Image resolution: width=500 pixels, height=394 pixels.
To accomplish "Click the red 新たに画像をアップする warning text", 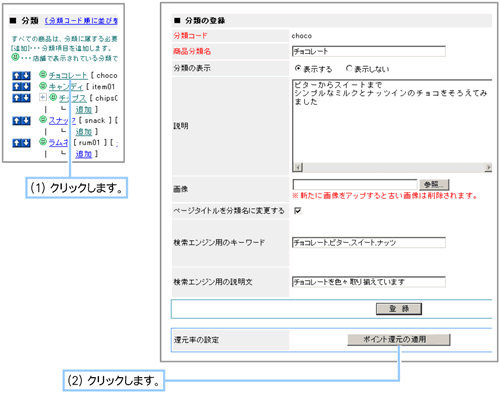I will pos(385,196).
